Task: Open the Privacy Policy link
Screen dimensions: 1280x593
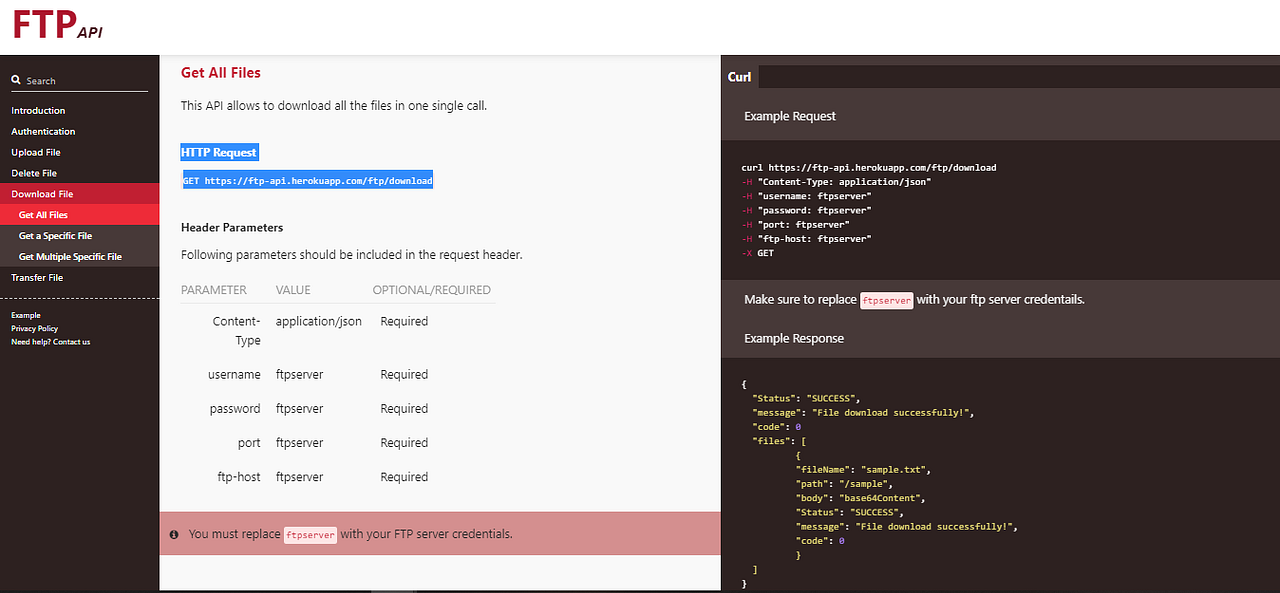Action: click(35, 329)
